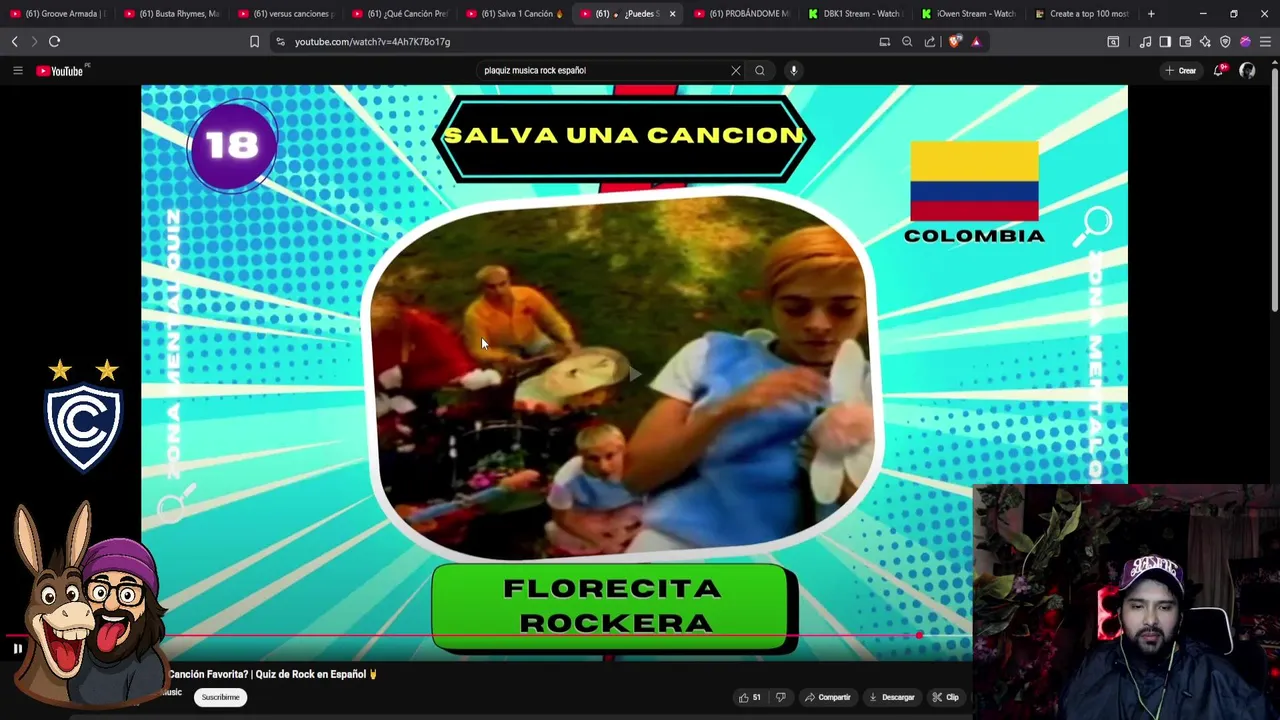Screen dimensions: 1280x720
Task: Switch to iOwen Stream tab
Action: 970,14
